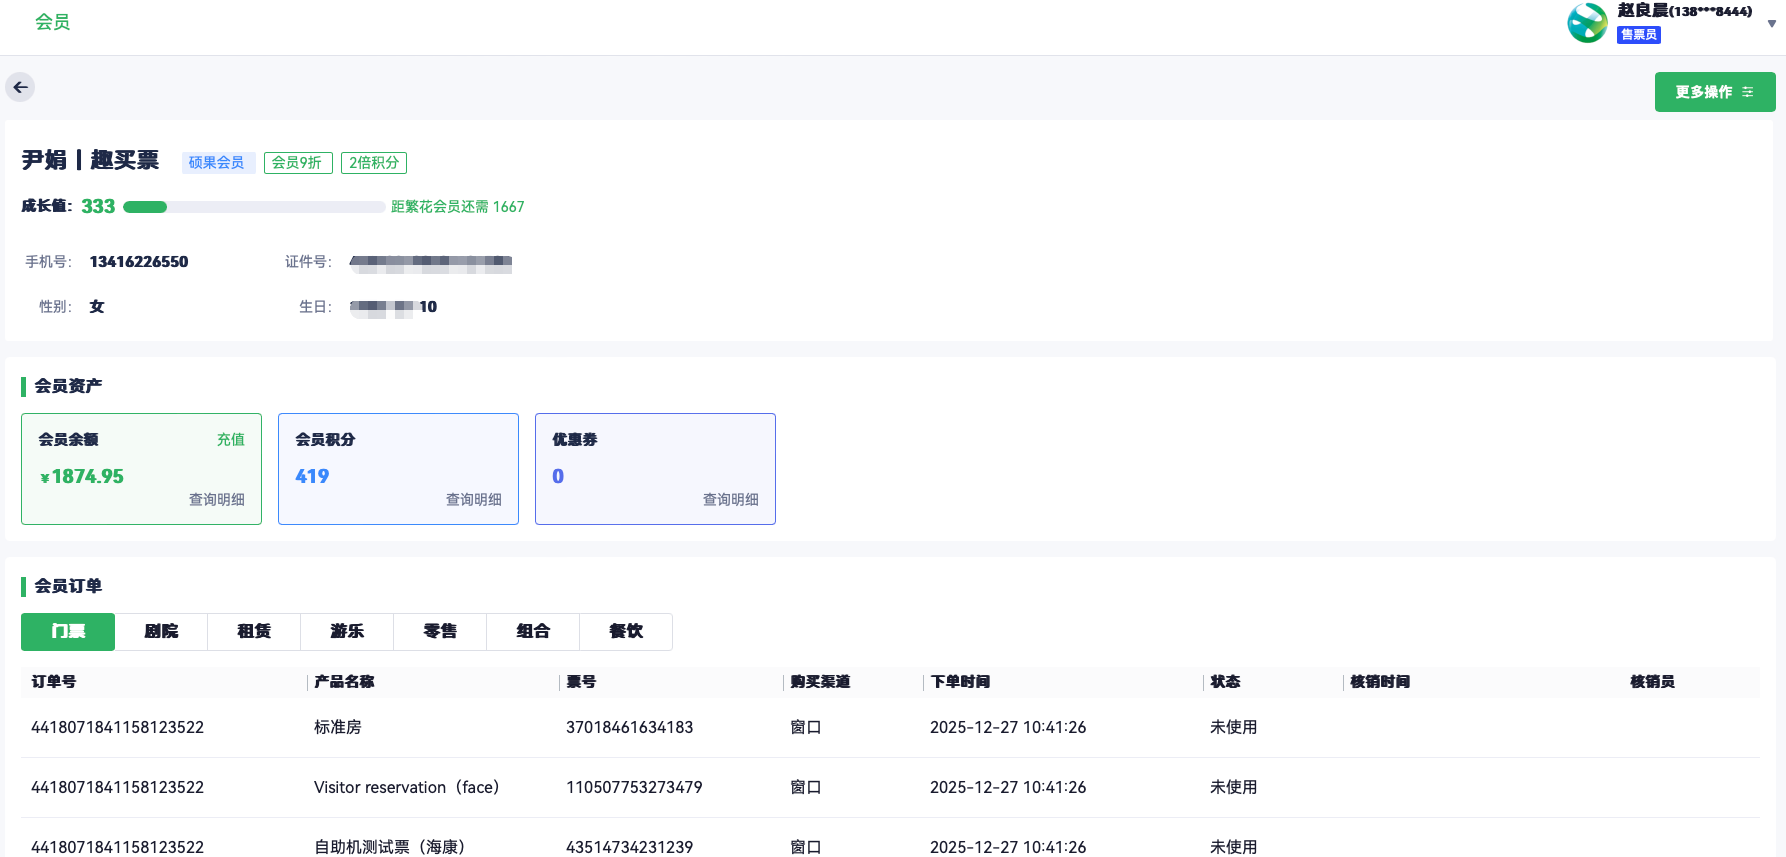
Task: Click the 2倍积分 points tag
Action: (374, 163)
